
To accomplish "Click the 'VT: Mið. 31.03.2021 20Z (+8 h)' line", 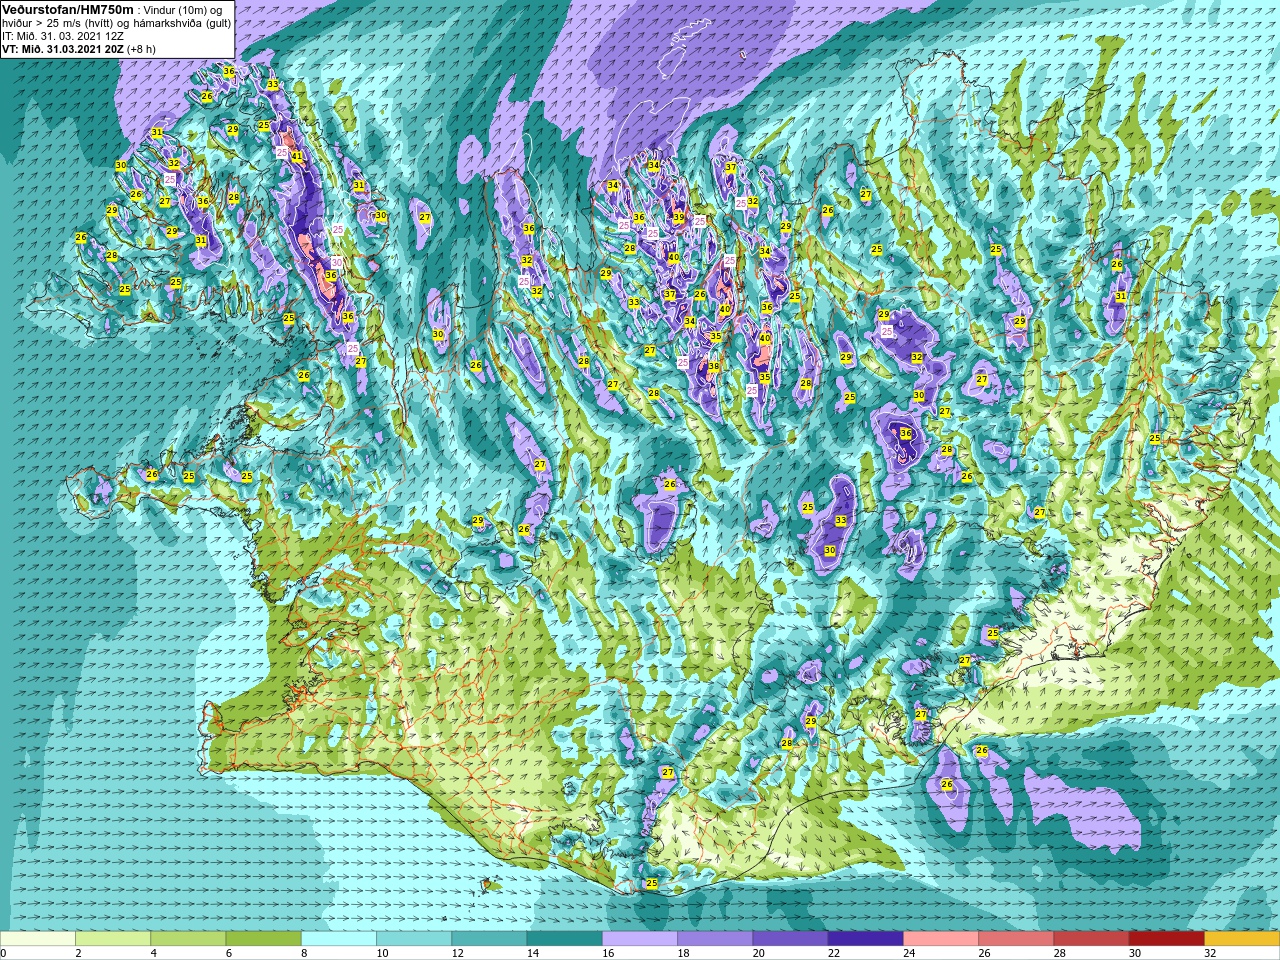I will 78,48.
